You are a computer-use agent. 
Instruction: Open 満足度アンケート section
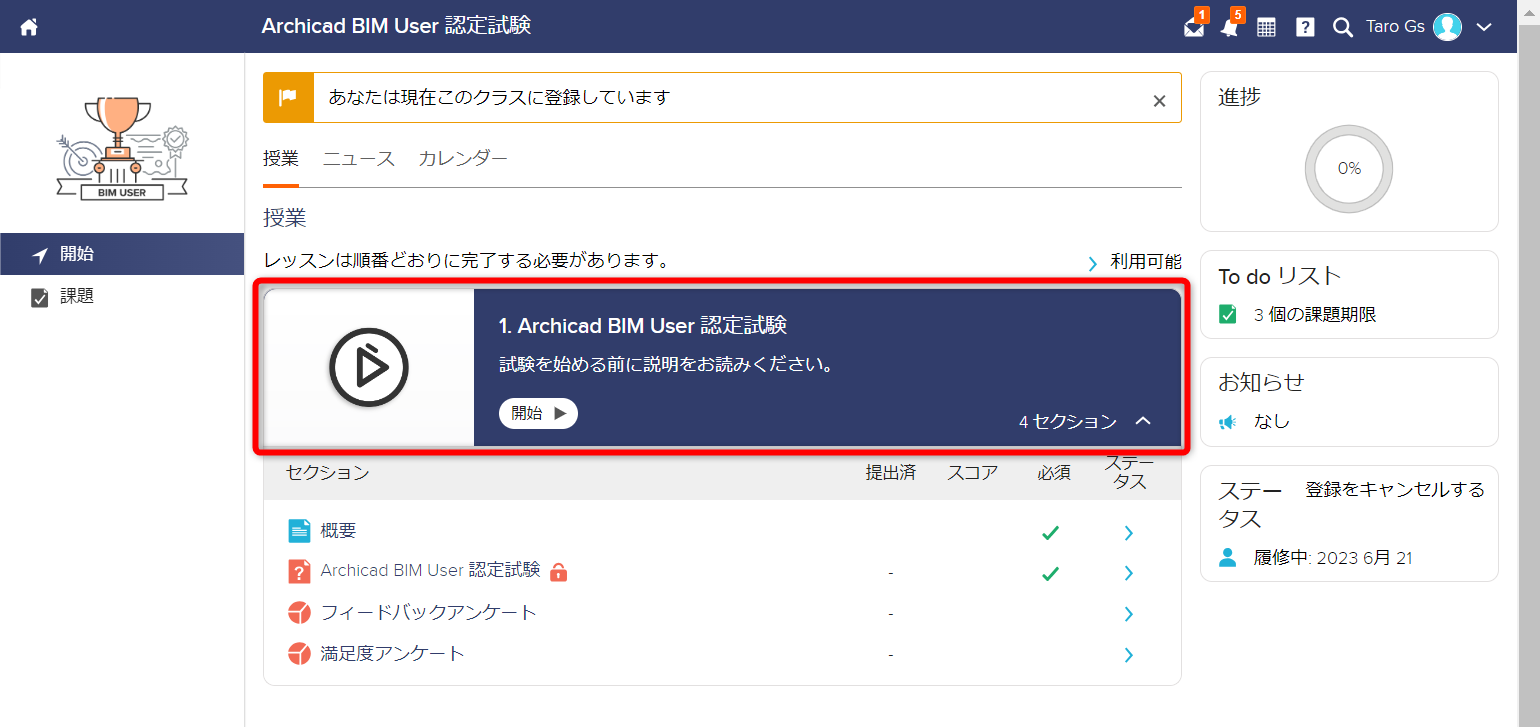pyautogui.click(x=392, y=654)
